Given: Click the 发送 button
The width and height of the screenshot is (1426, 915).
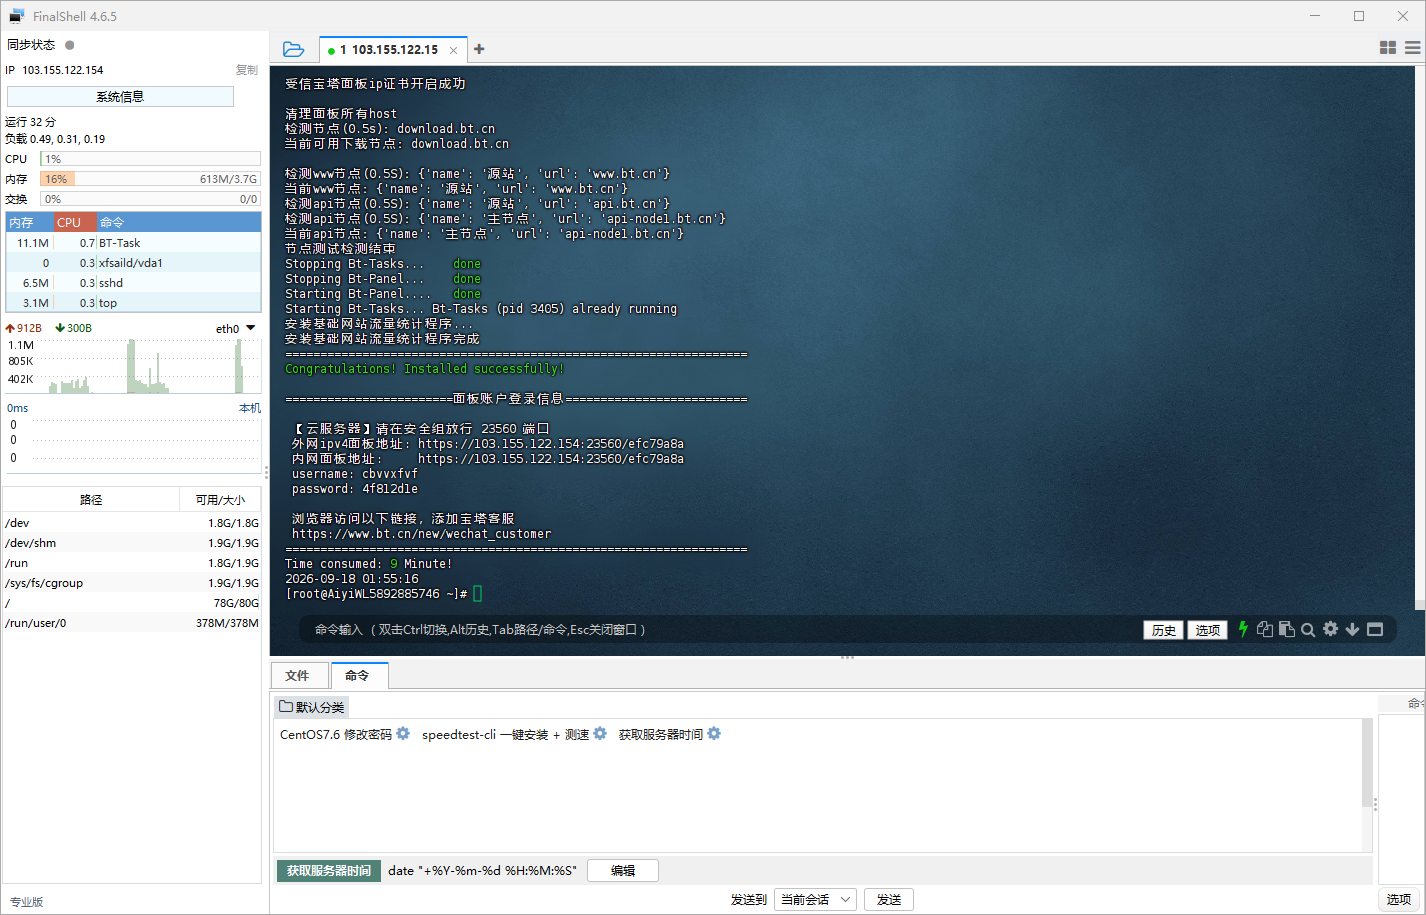Looking at the screenshot, I should pos(889,899).
